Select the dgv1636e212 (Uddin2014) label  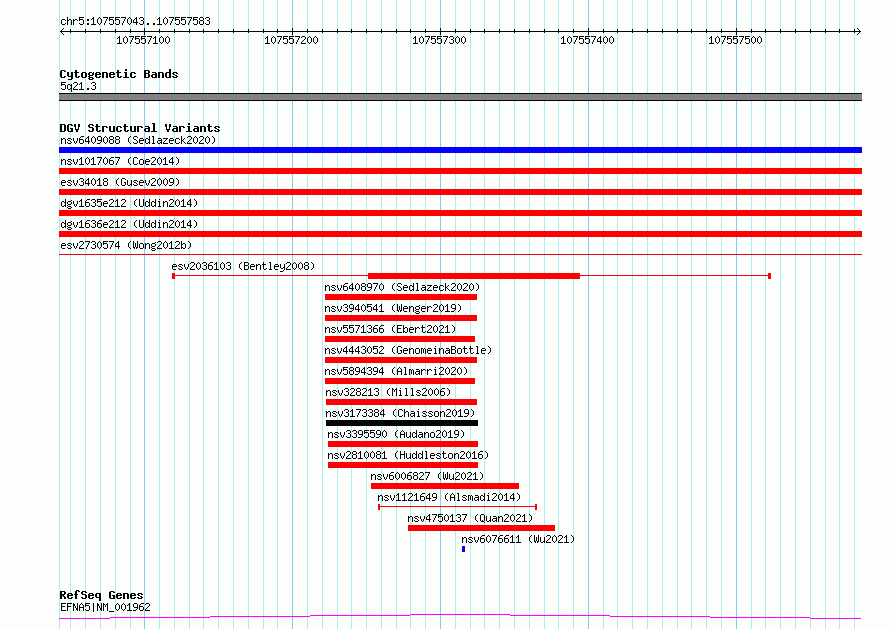coord(129,224)
